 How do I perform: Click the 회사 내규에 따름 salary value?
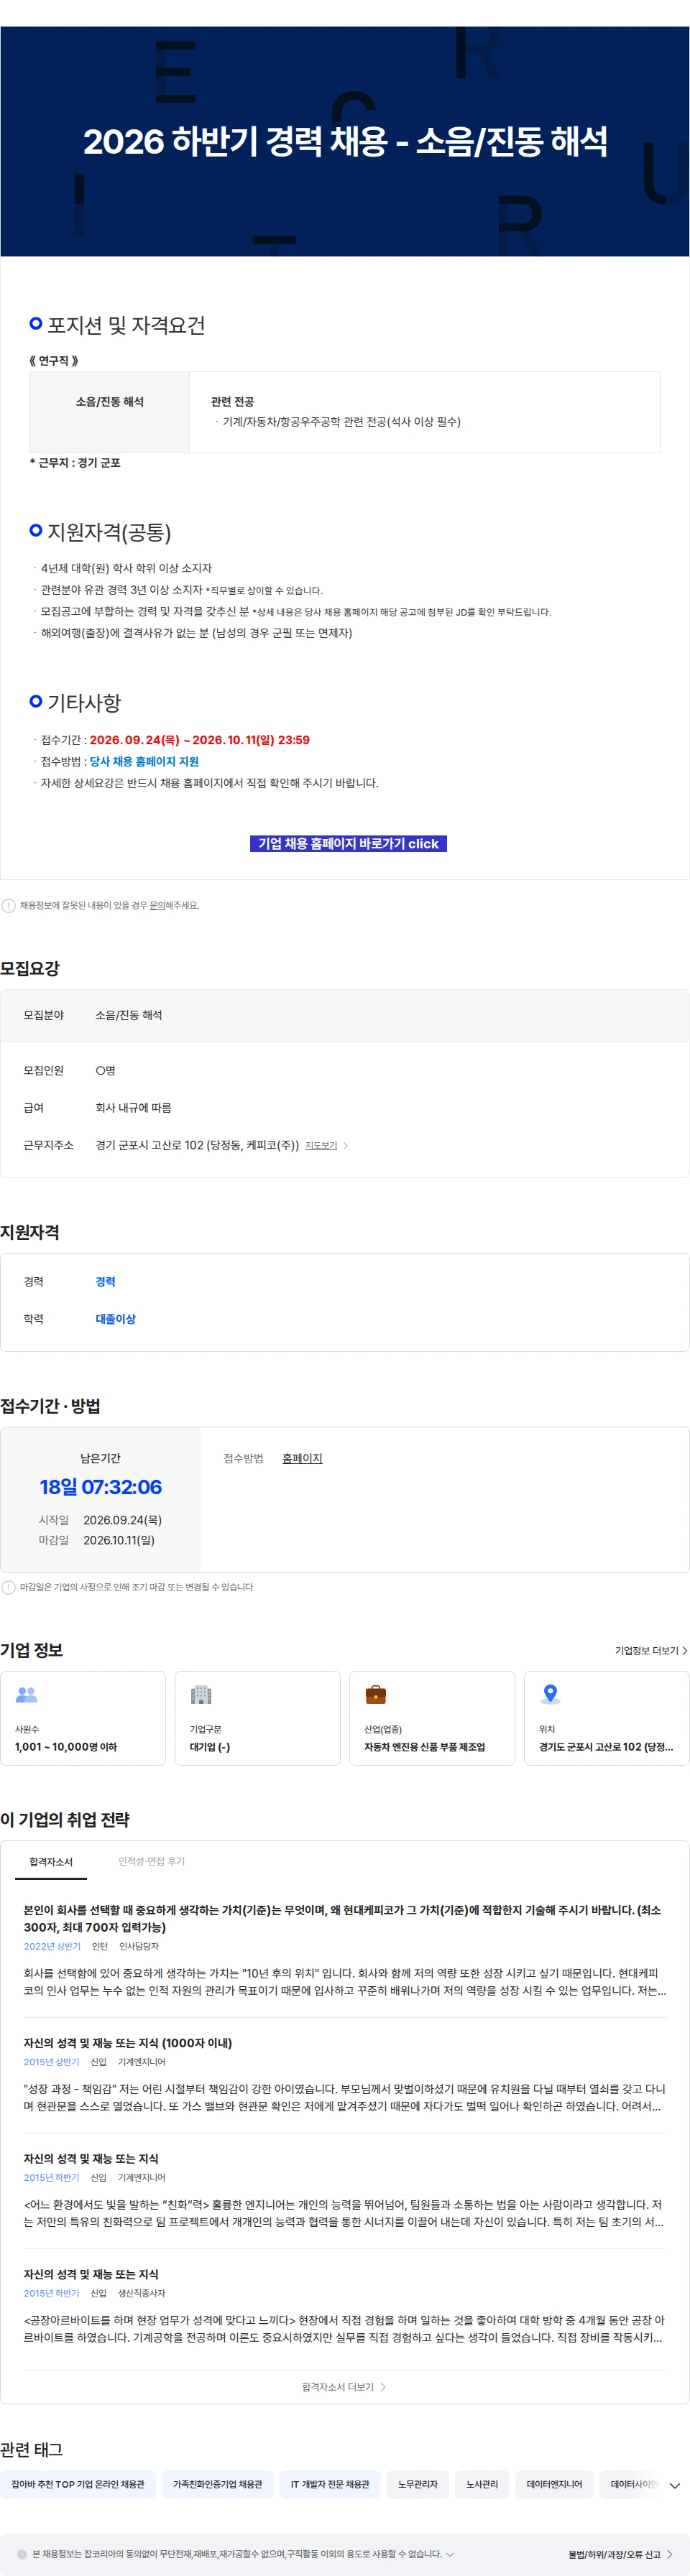(x=133, y=1107)
